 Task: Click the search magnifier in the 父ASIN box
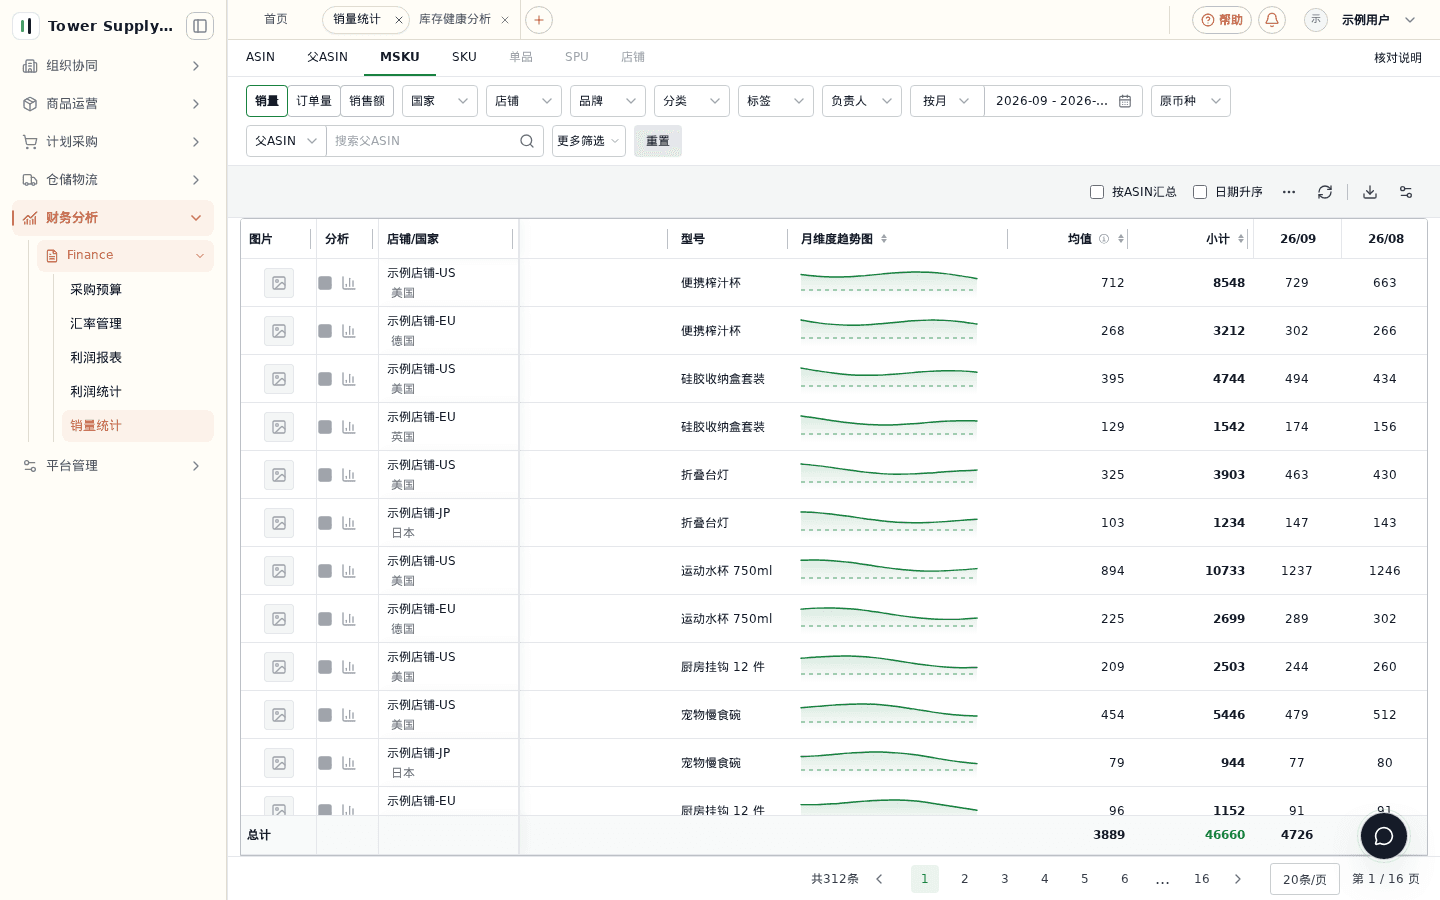pos(527,141)
